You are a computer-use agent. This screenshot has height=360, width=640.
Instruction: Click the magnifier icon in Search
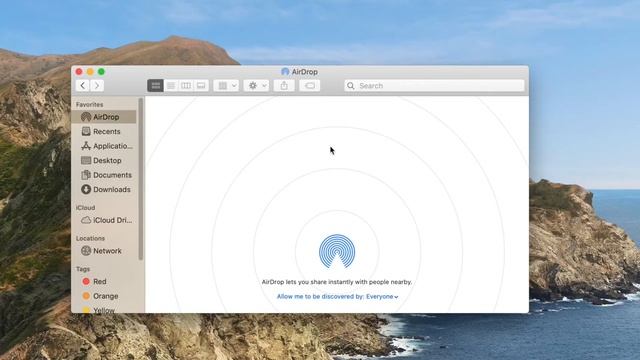pyautogui.click(x=351, y=85)
